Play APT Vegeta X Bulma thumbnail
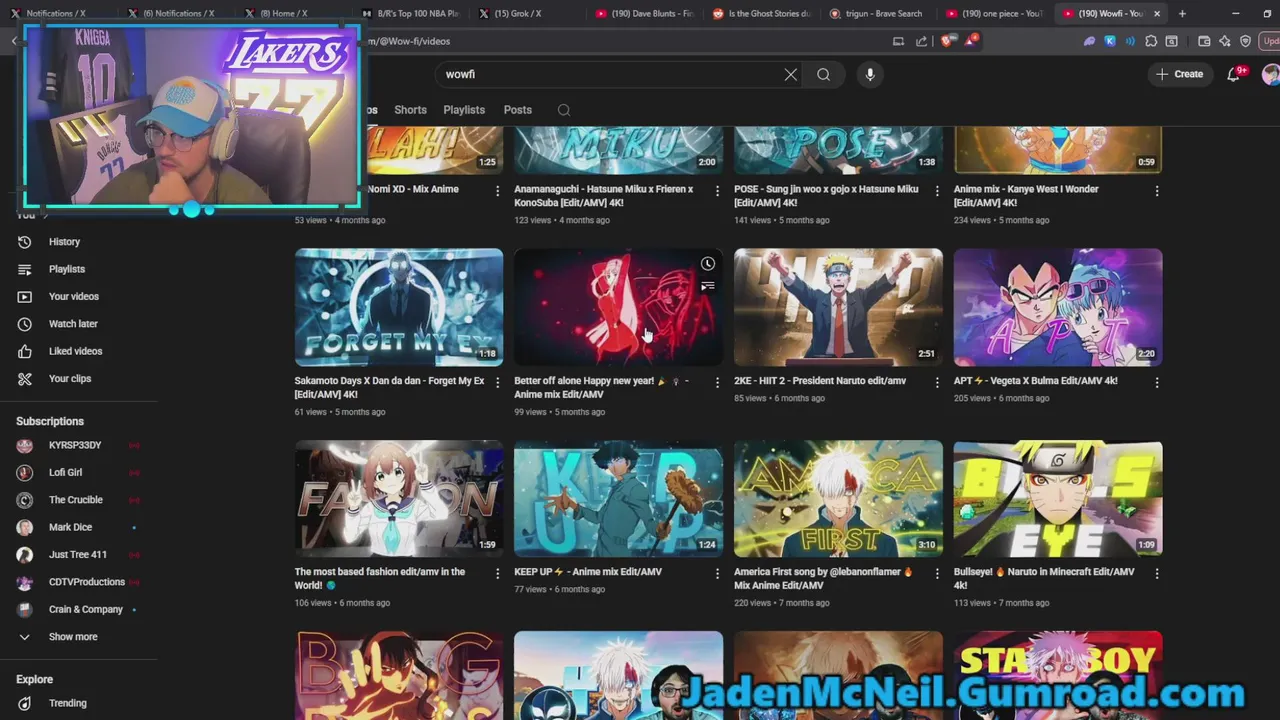This screenshot has height=720, width=1280. tap(1058, 307)
